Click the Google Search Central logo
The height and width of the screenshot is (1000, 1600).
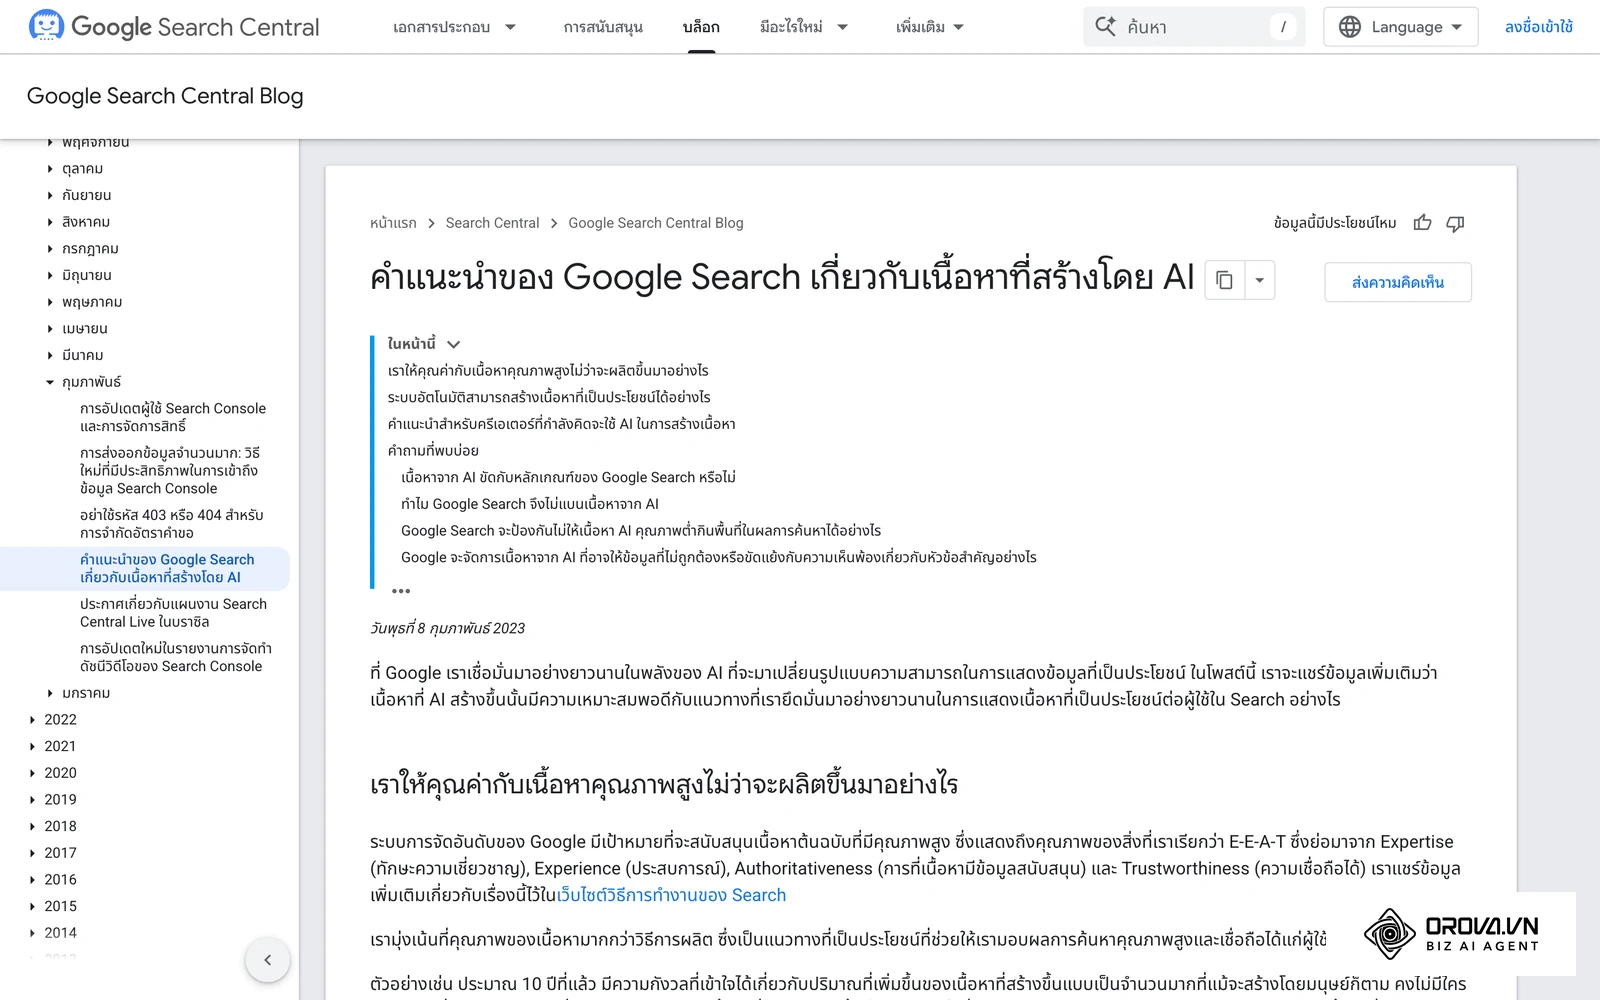174,27
